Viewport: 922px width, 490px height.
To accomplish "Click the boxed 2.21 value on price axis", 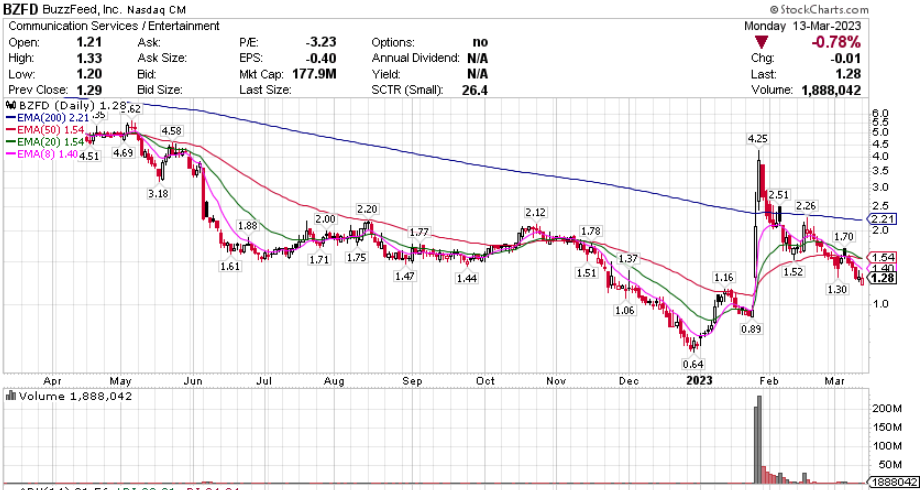I will pos(884,219).
